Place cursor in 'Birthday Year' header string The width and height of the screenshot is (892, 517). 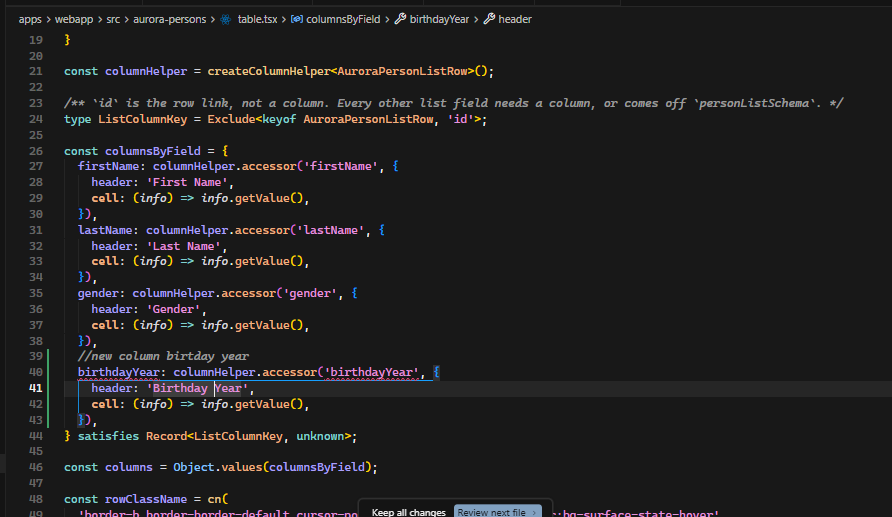pos(197,388)
